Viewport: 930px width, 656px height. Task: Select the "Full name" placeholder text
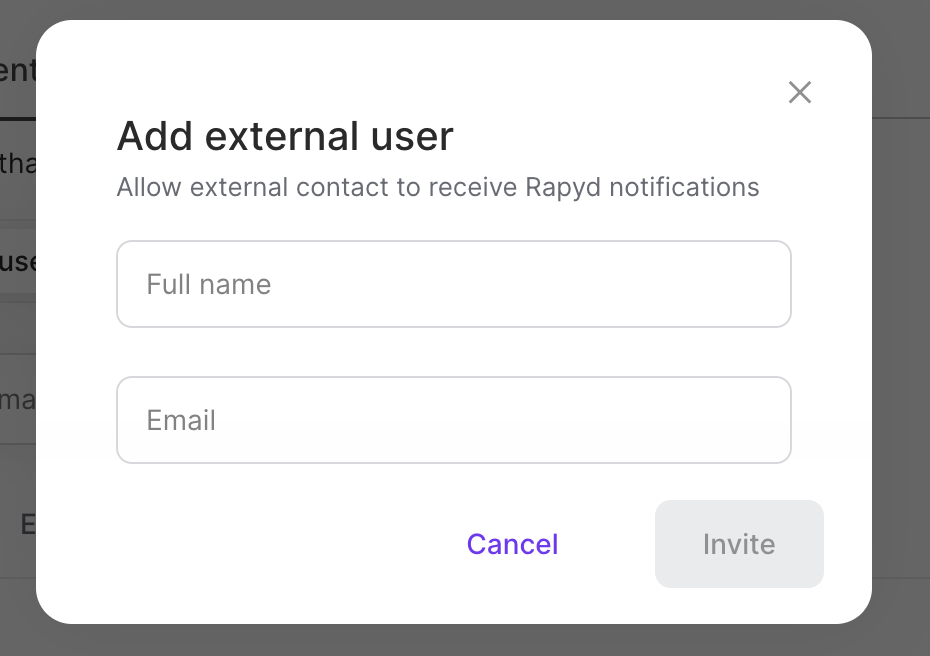(209, 284)
